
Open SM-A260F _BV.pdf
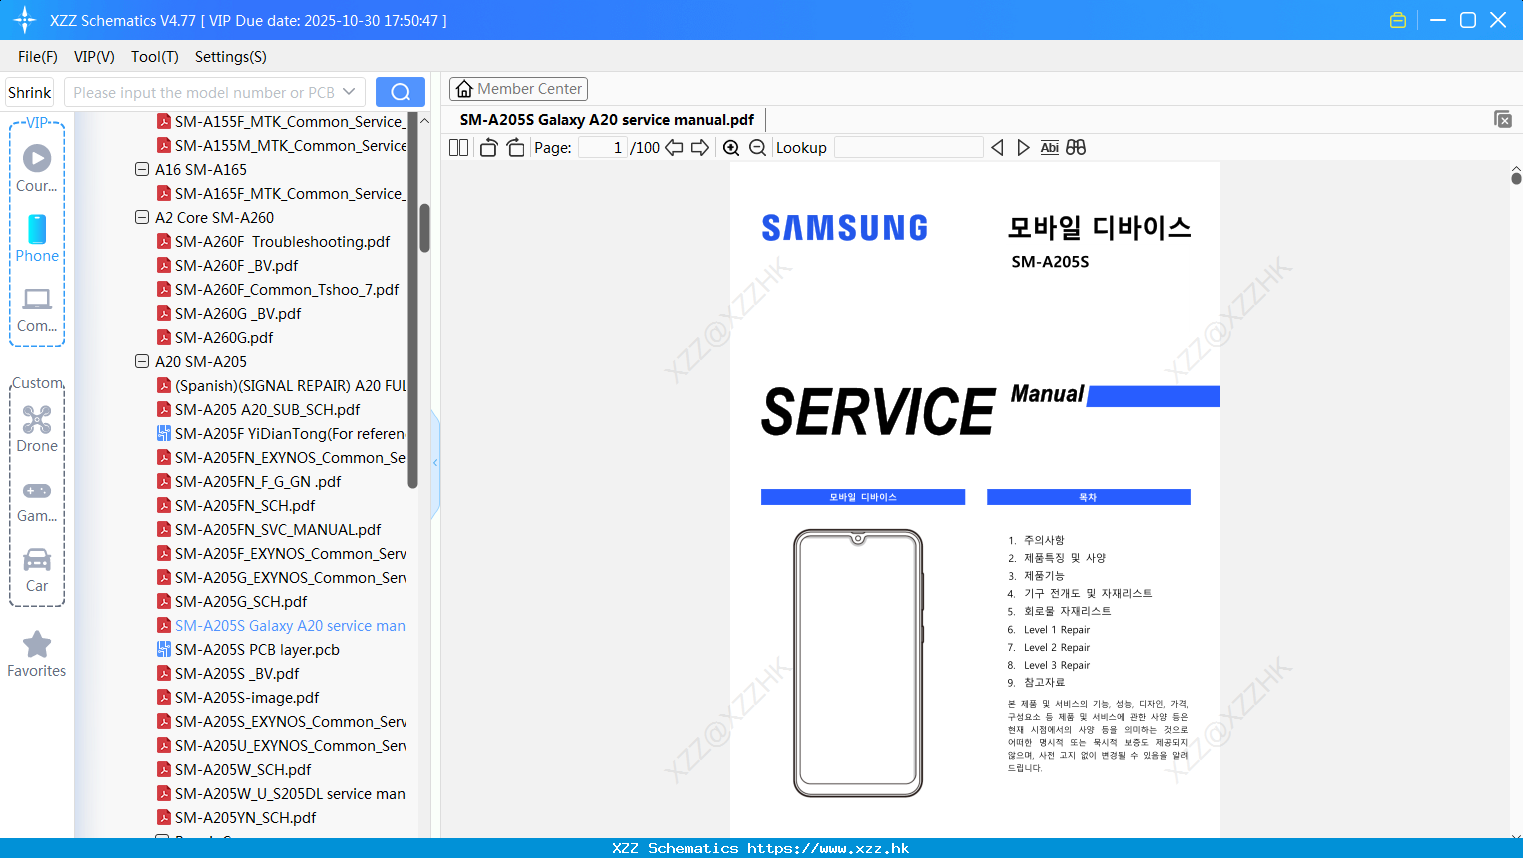[236, 266]
